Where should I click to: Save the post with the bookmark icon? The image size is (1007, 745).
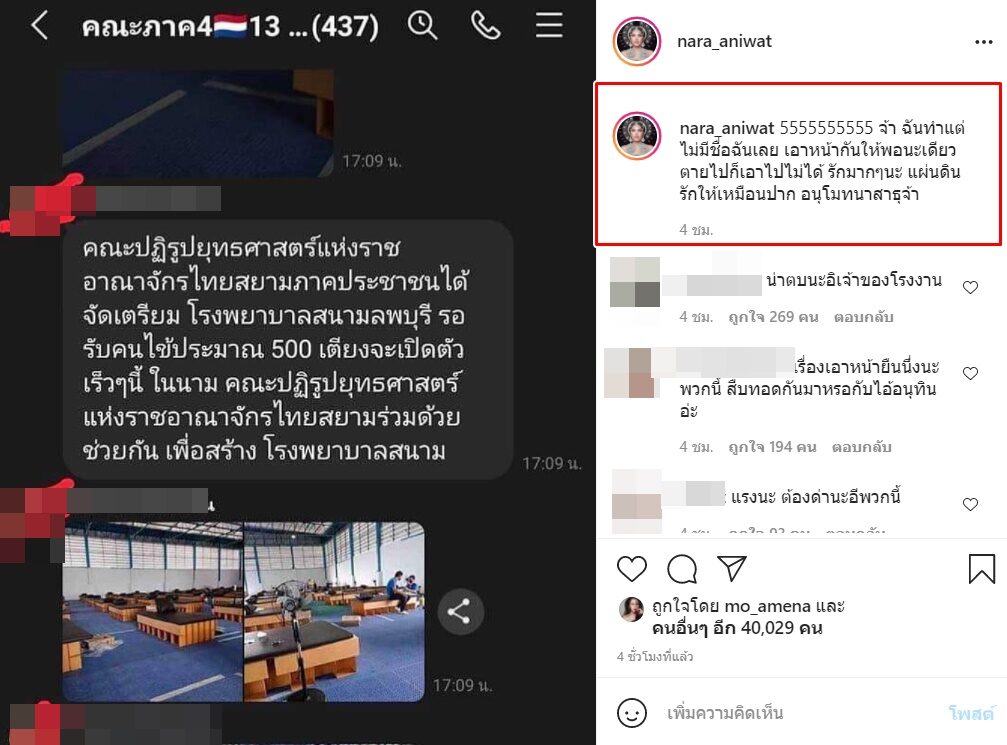(981, 569)
